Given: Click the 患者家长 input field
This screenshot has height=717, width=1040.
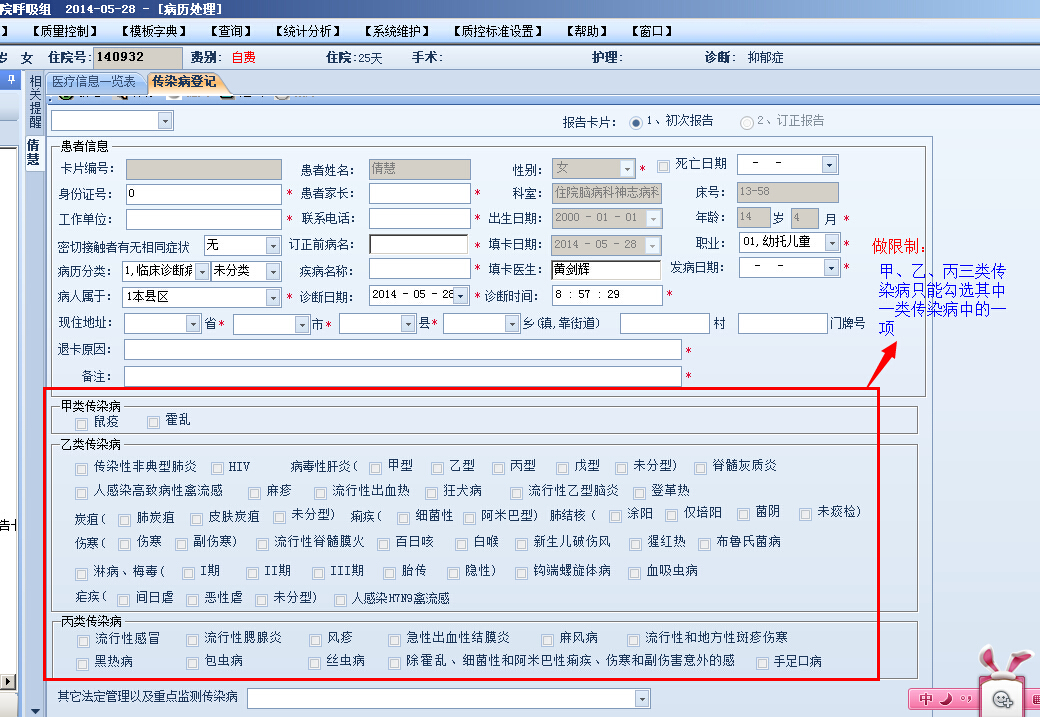Looking at the screenshot, I should [420, 194].
